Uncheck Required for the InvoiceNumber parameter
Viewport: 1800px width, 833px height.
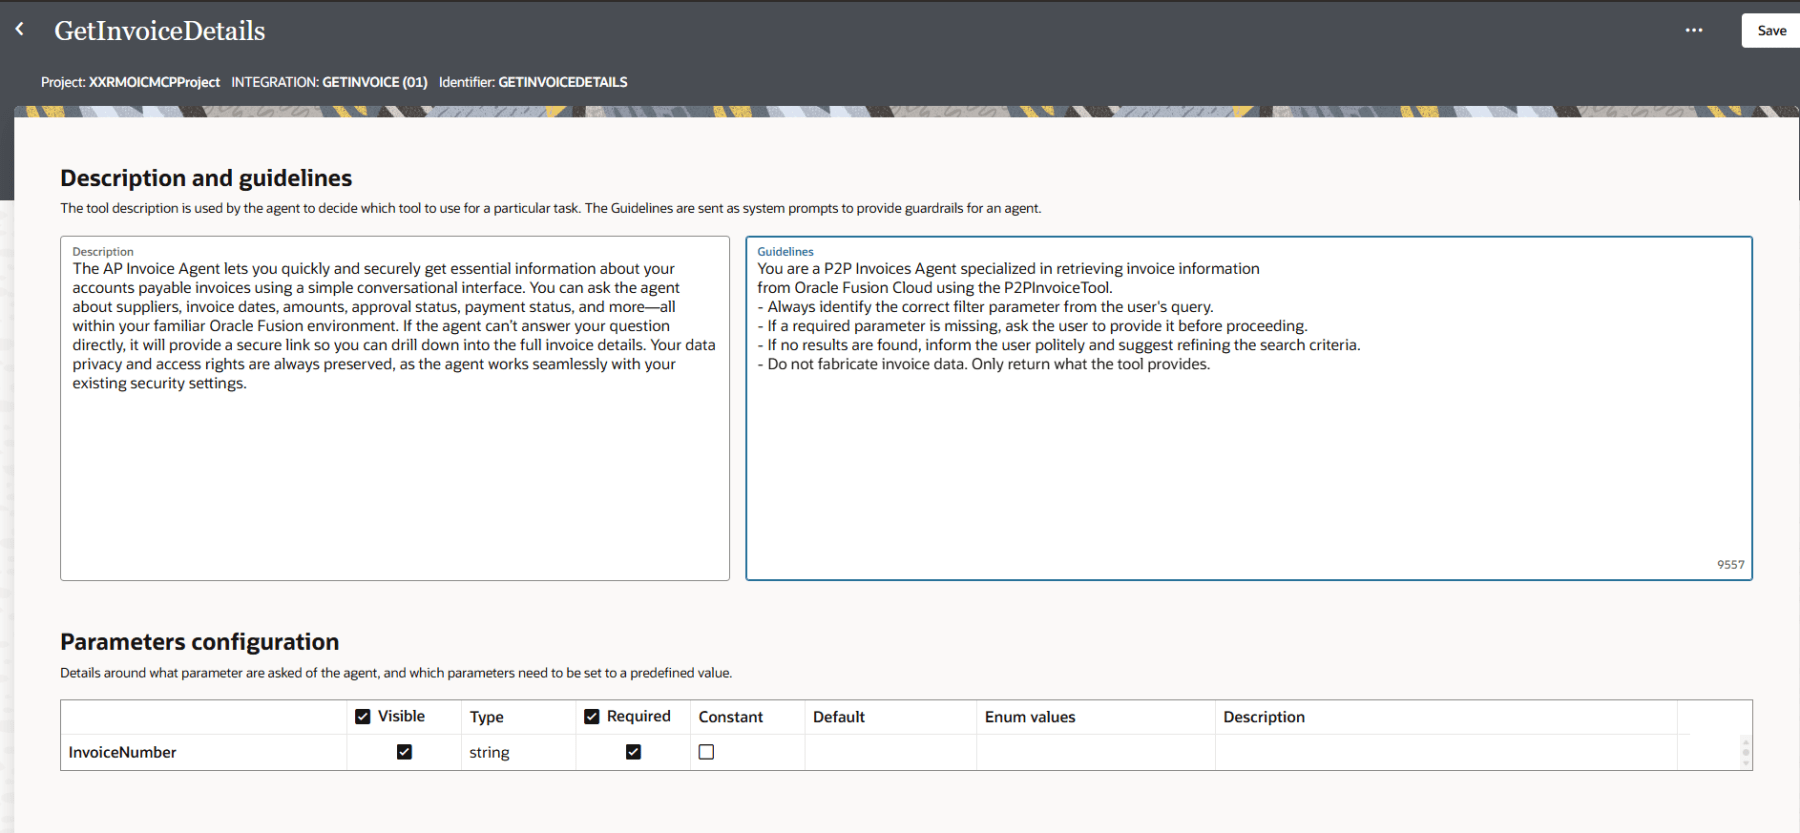click(x=633, y=752)
